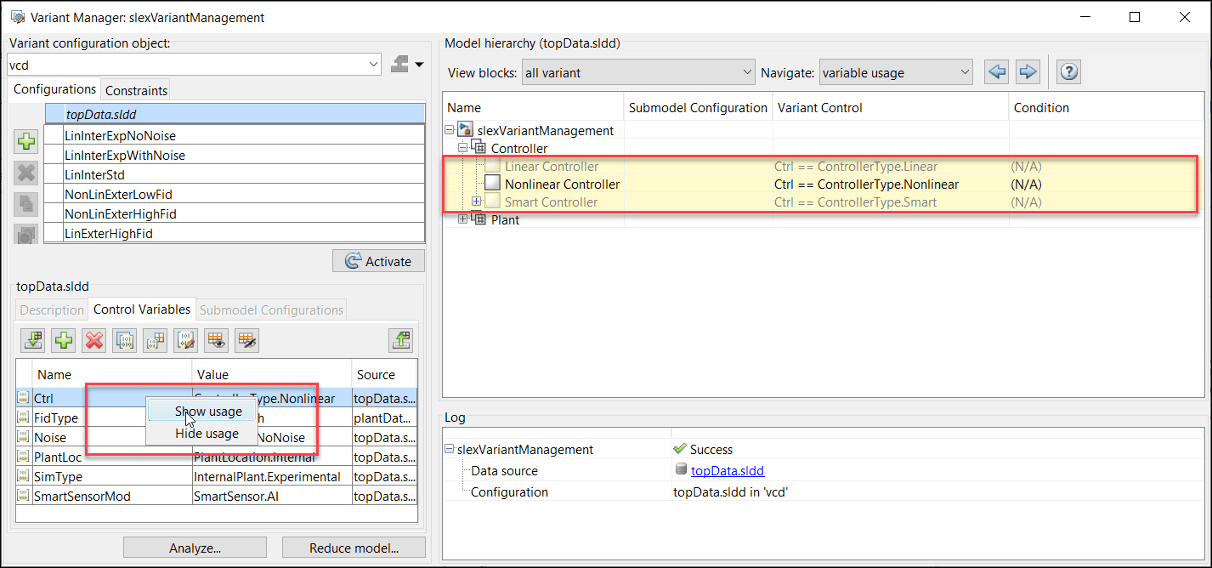This screenshot has height=568, width=1212.
Task: Click the Activate button
Action: pos(378,261)
